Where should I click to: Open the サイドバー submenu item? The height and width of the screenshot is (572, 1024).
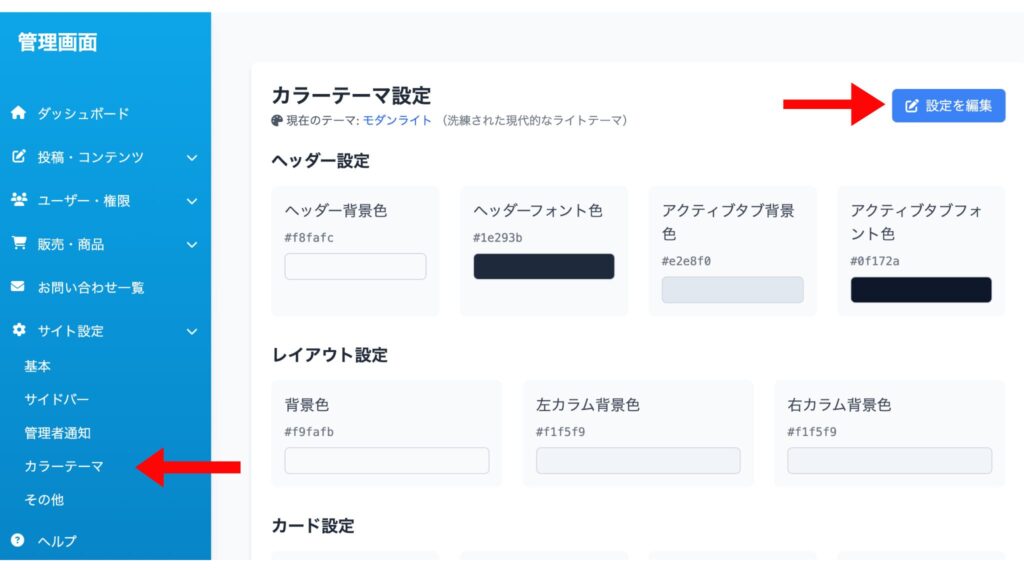click(x=57, y=399)
